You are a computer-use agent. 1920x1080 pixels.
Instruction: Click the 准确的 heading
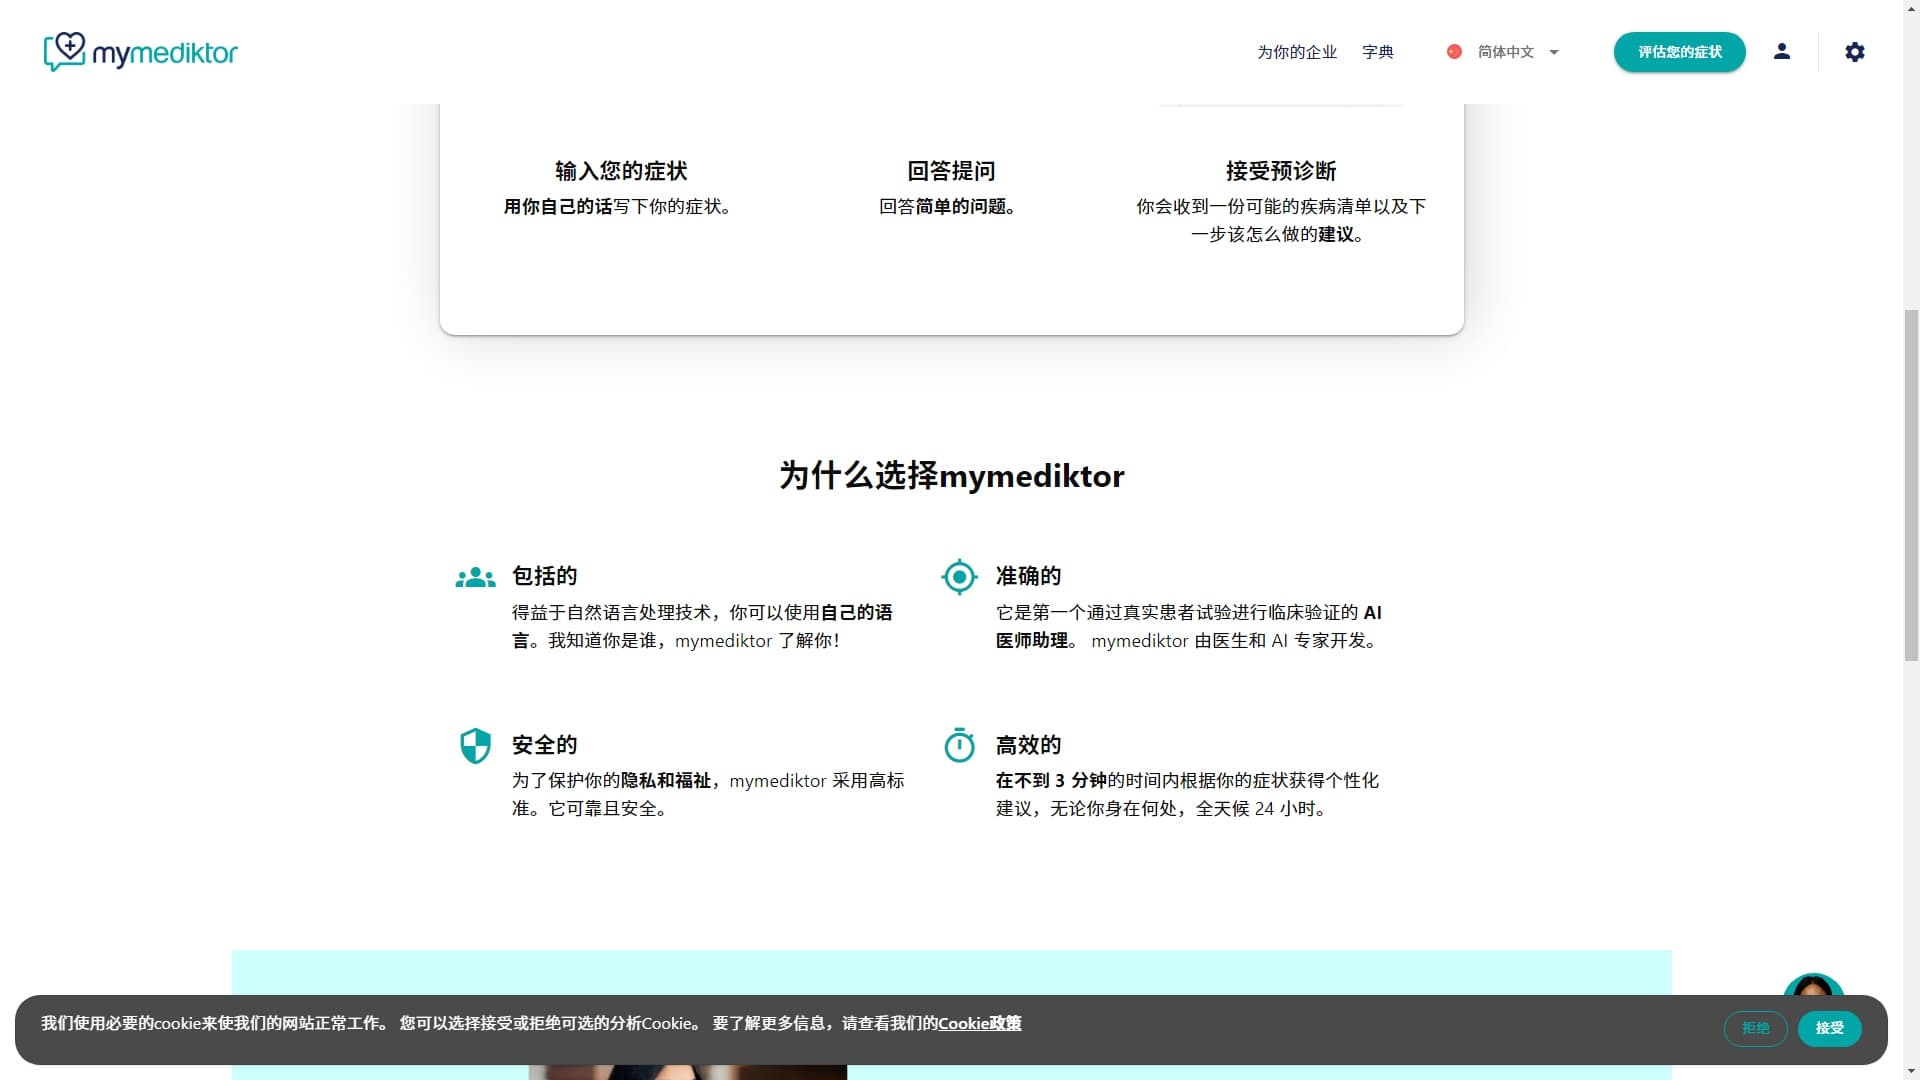click(1028, 576)
